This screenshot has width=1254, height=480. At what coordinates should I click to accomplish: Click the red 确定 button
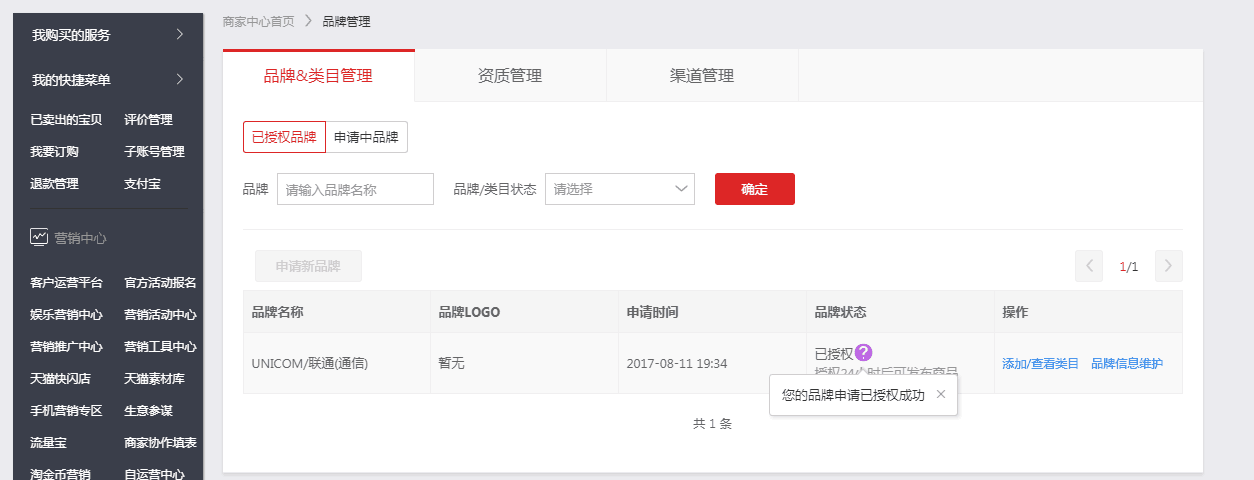tap(755, 189)
